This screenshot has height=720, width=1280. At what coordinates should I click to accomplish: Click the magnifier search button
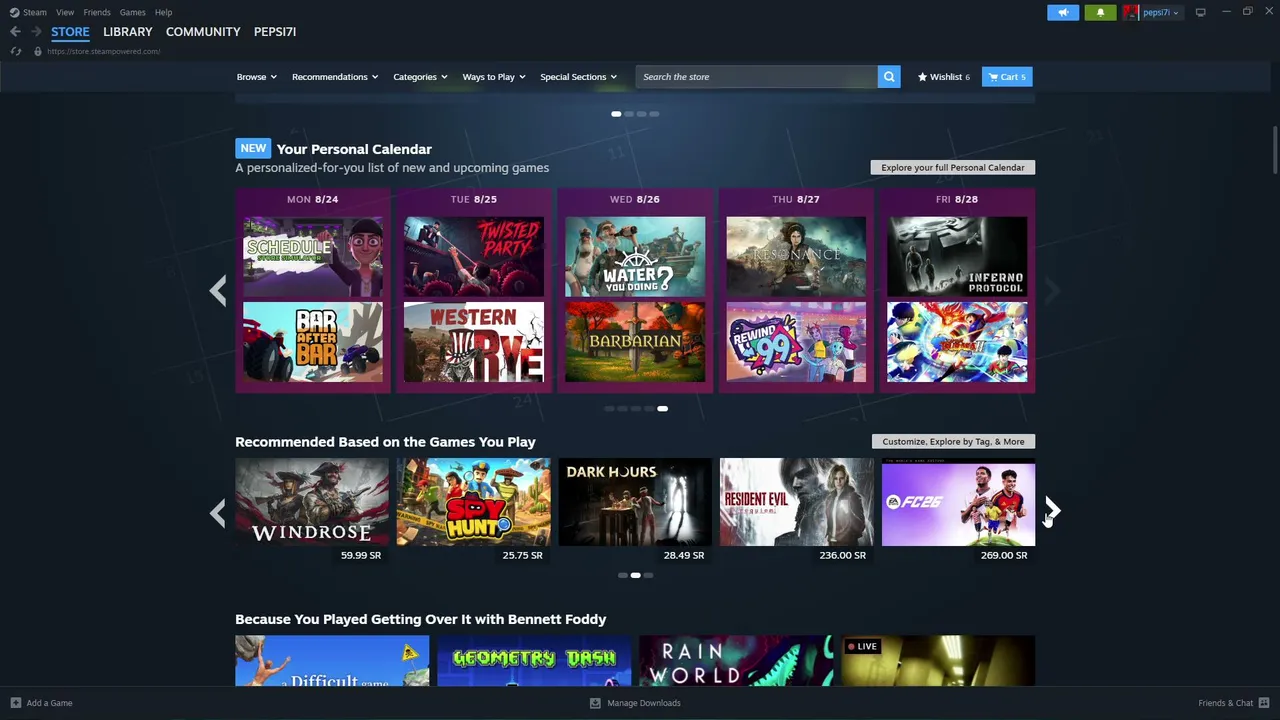pyautogui.click(x=889, y=77)
